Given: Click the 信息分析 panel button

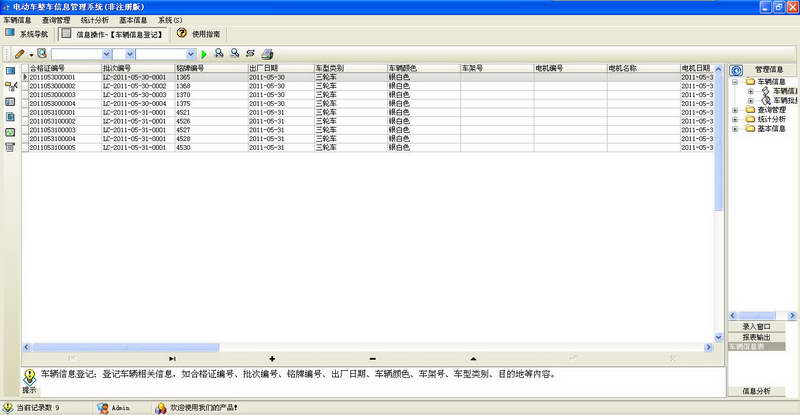Looking at the screenshot, I should tap(756, 391).
